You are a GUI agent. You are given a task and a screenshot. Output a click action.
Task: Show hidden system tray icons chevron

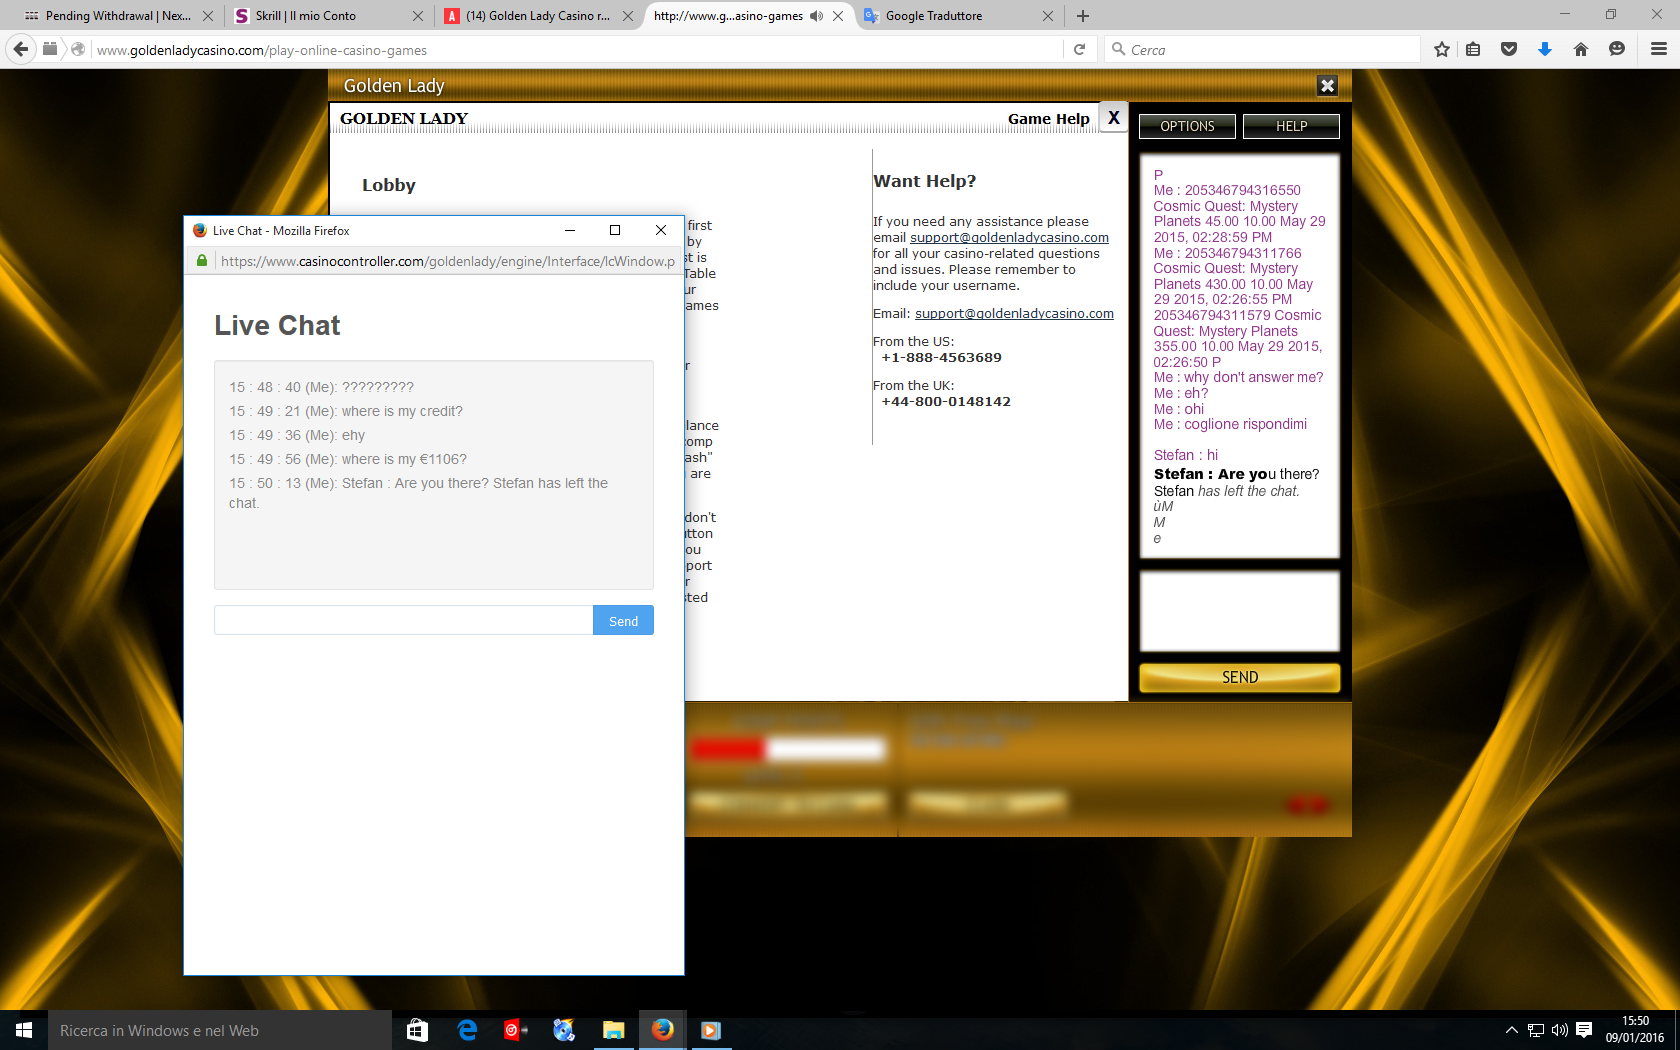[x=1511, y=1030]
